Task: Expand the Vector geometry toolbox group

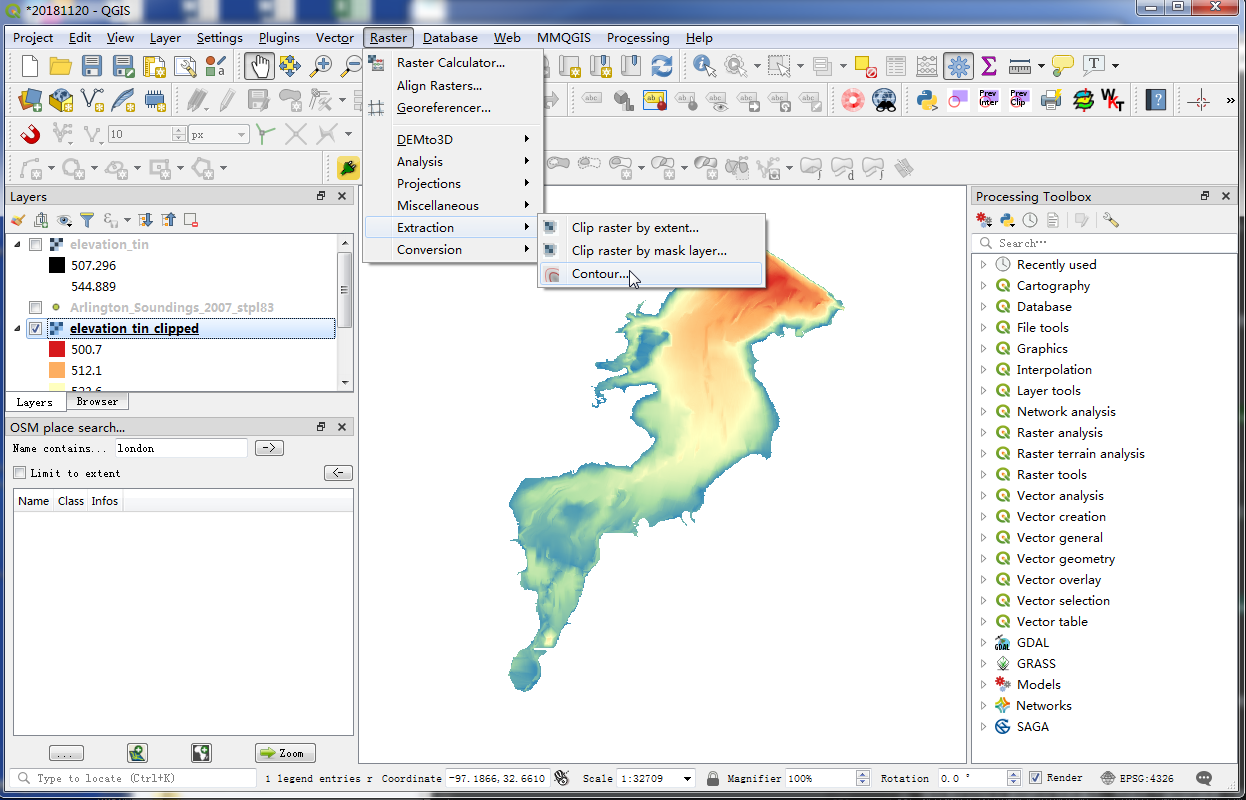Action: pyautogui.click(x=984, y=558)
